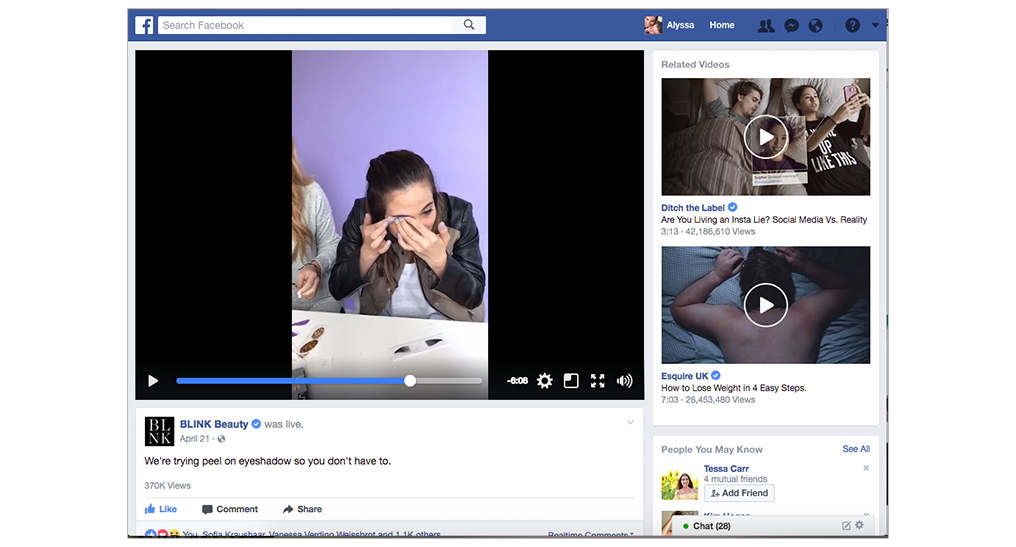Play the BLINK Beauty video
Viewport: 1016px width, 547px height.
[153, 380]
